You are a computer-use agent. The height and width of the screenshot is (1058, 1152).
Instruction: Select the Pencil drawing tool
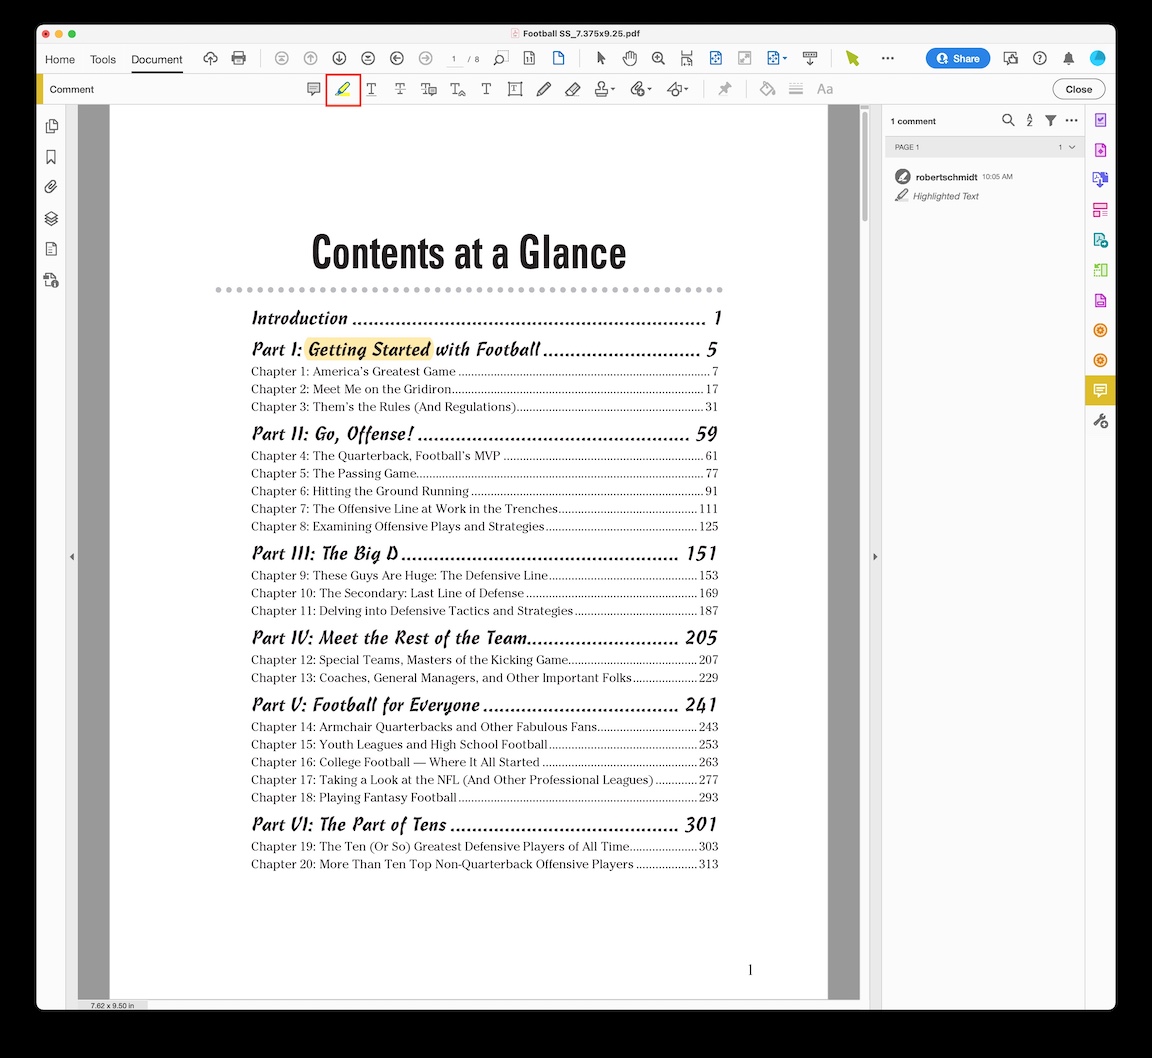(544, 89)
